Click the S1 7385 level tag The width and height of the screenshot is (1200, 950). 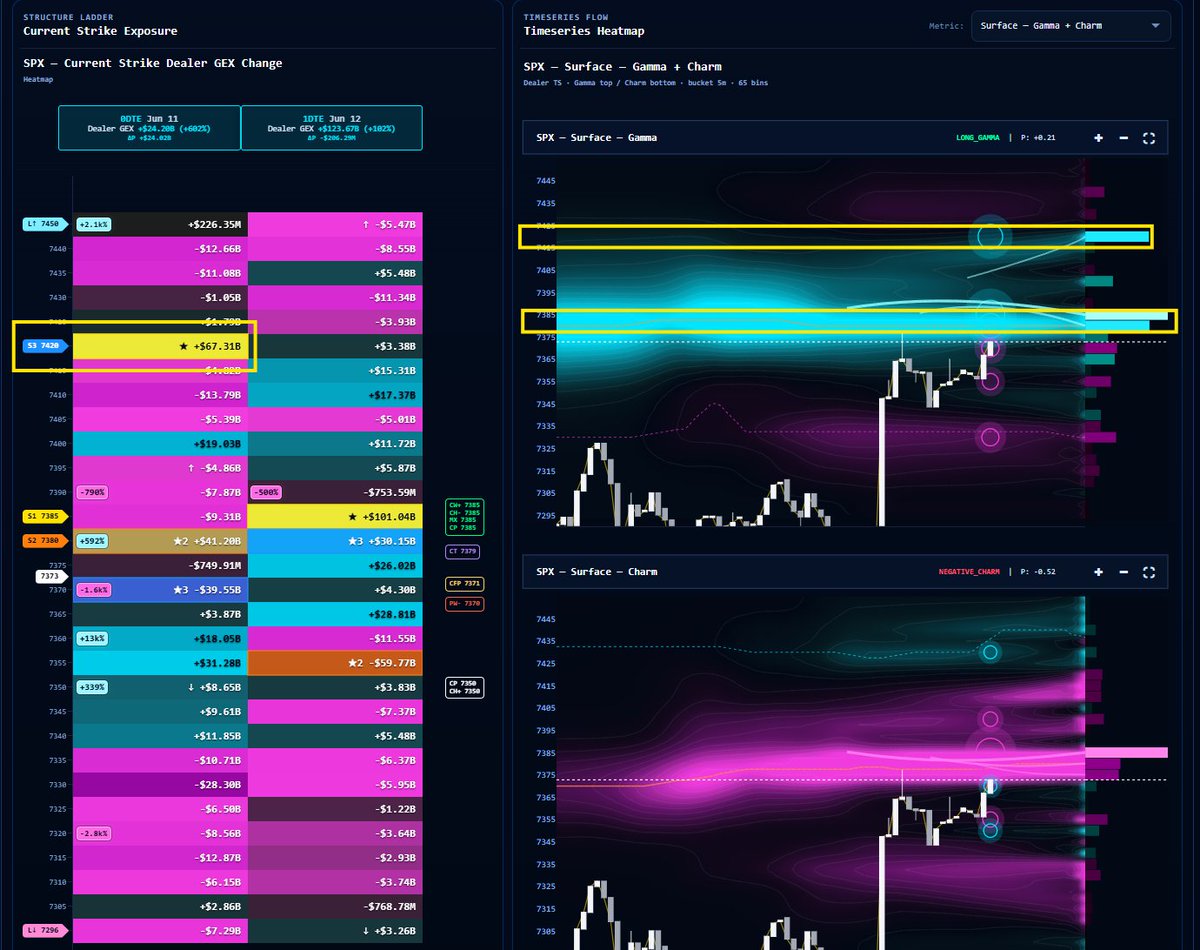pyautogui.click(x=44, y=517)
